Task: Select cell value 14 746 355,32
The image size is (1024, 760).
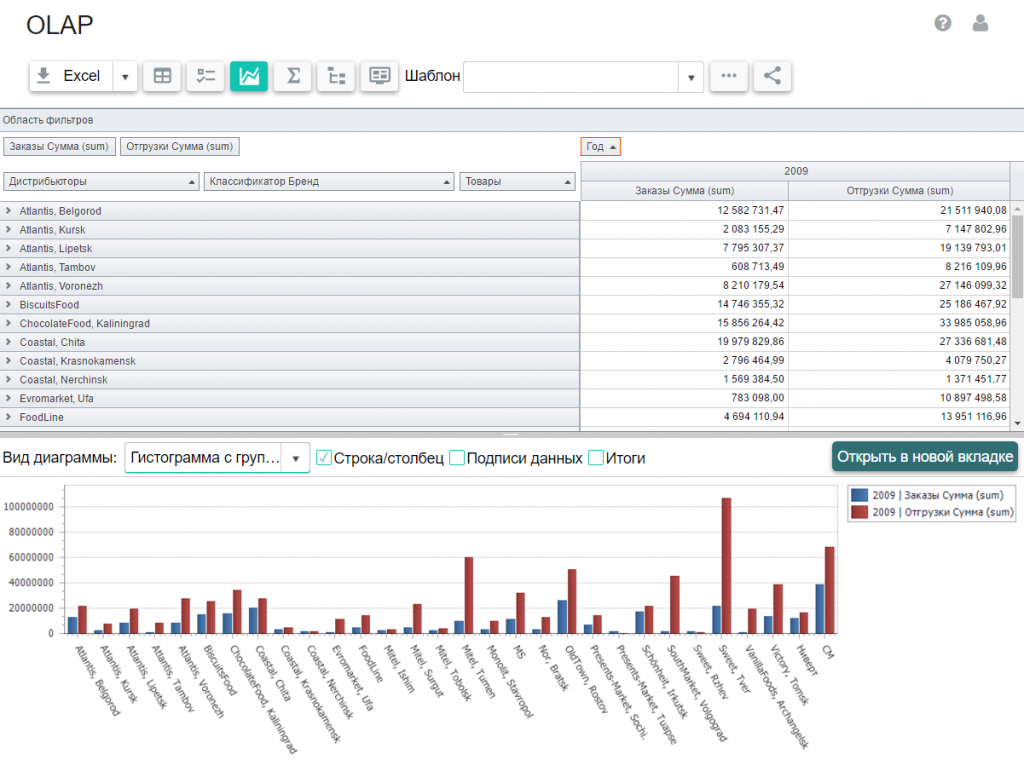Action: [684, 304]
